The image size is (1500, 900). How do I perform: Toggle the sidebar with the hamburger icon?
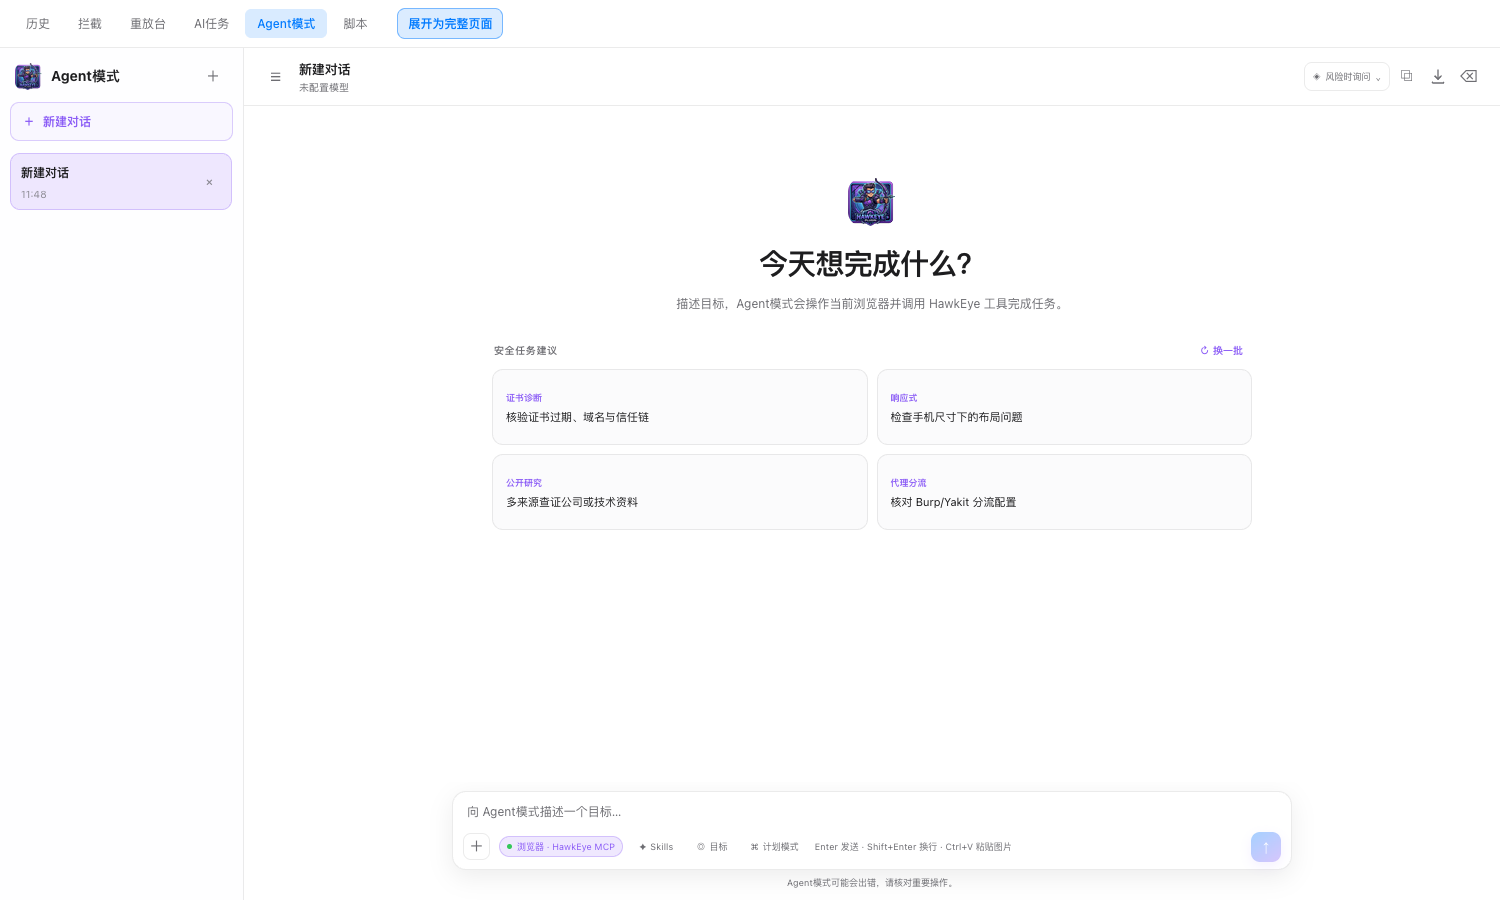click(276, 77)
